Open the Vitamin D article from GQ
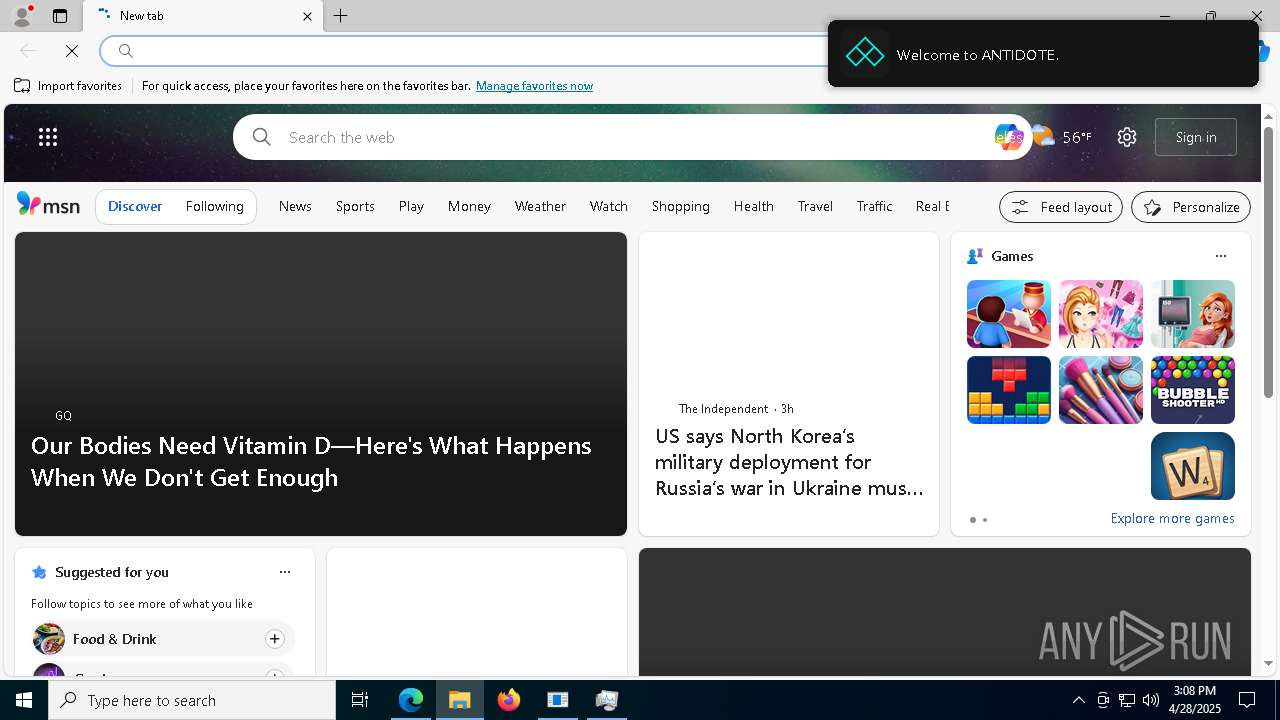 (x=311, y=461)
